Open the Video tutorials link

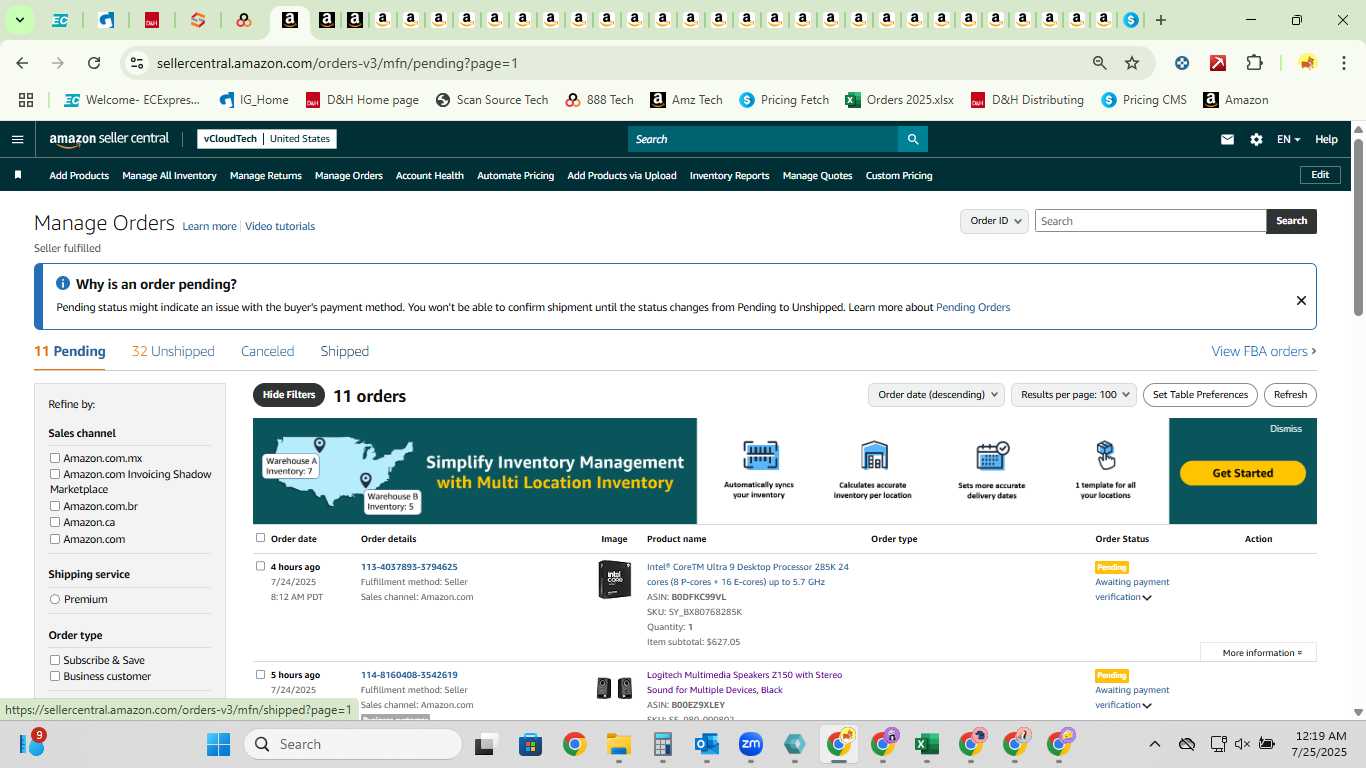click(280, 227)
